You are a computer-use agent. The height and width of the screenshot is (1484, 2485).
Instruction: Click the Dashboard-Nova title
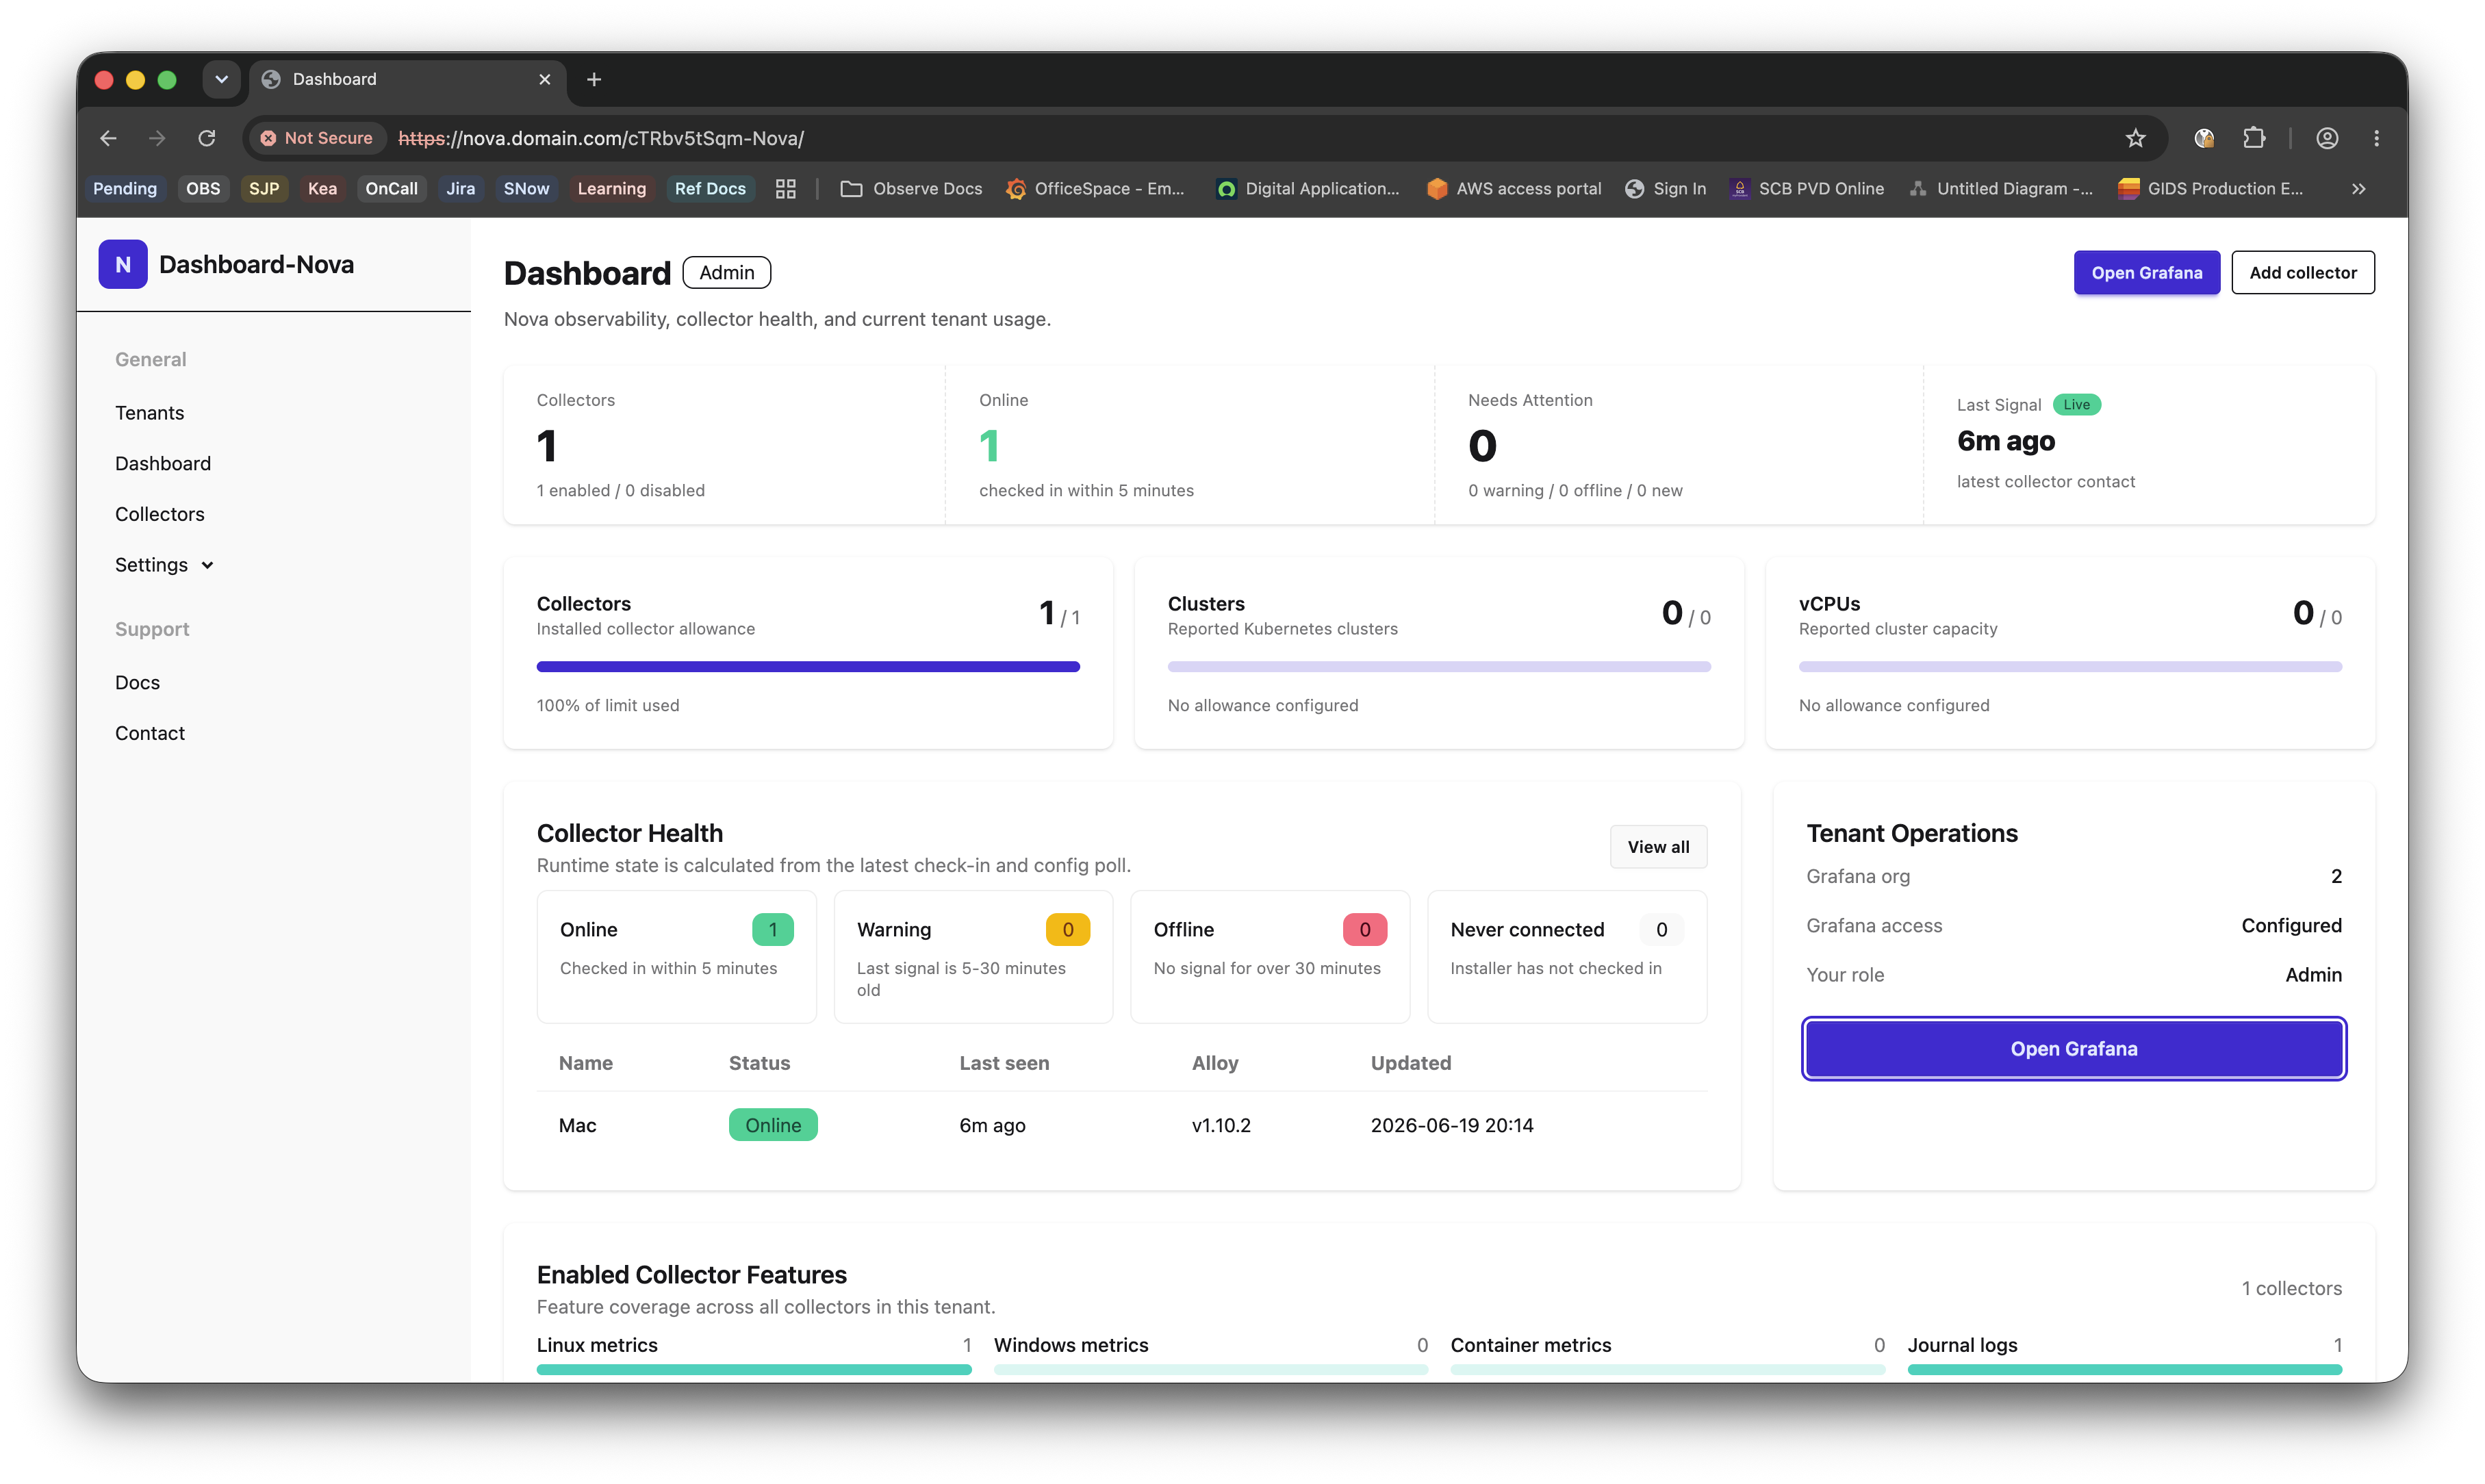(x=256, y=264)
